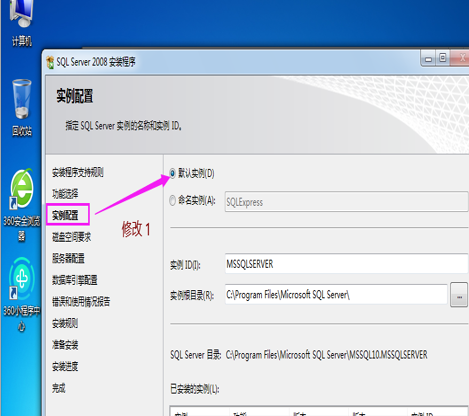469x416 pixels.
Task: Go to 错误和使用情况报告 step
Action: [x=81, y=302]
